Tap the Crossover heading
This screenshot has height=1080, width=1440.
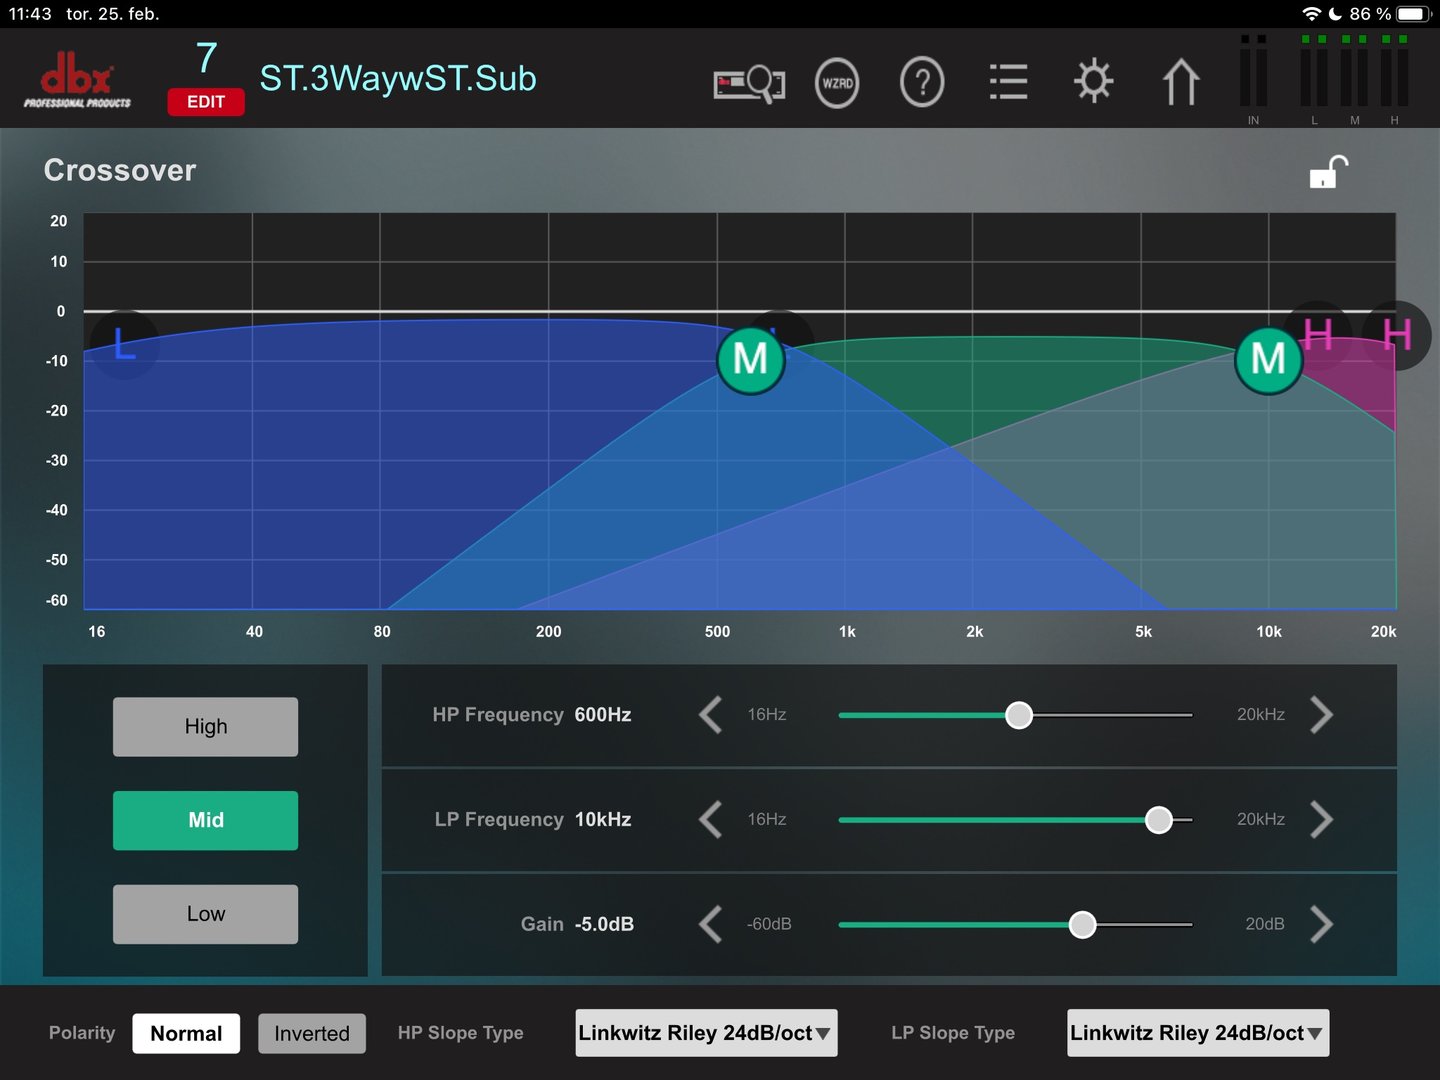[120, 170]
